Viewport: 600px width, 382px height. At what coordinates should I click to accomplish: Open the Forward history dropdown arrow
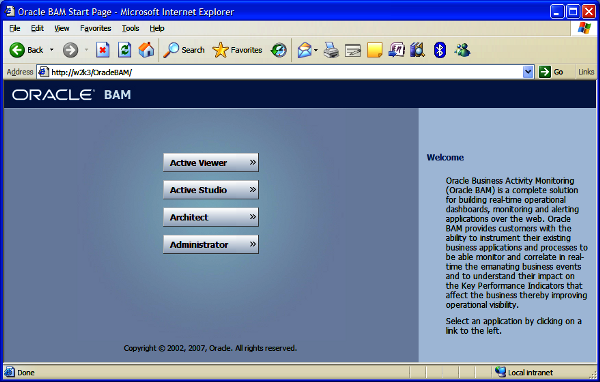point(86,50)
